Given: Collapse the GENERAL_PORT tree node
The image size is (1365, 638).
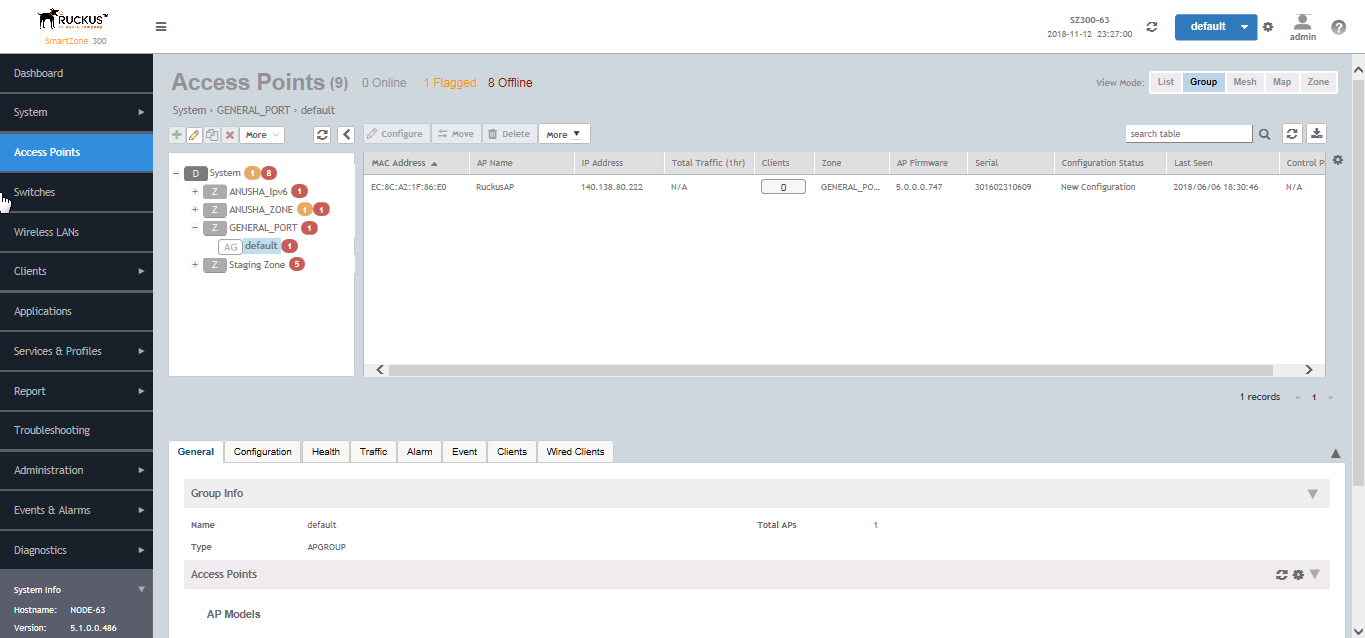Looking at the screenshot, I should pyautogui.click(x=195, y=228).
